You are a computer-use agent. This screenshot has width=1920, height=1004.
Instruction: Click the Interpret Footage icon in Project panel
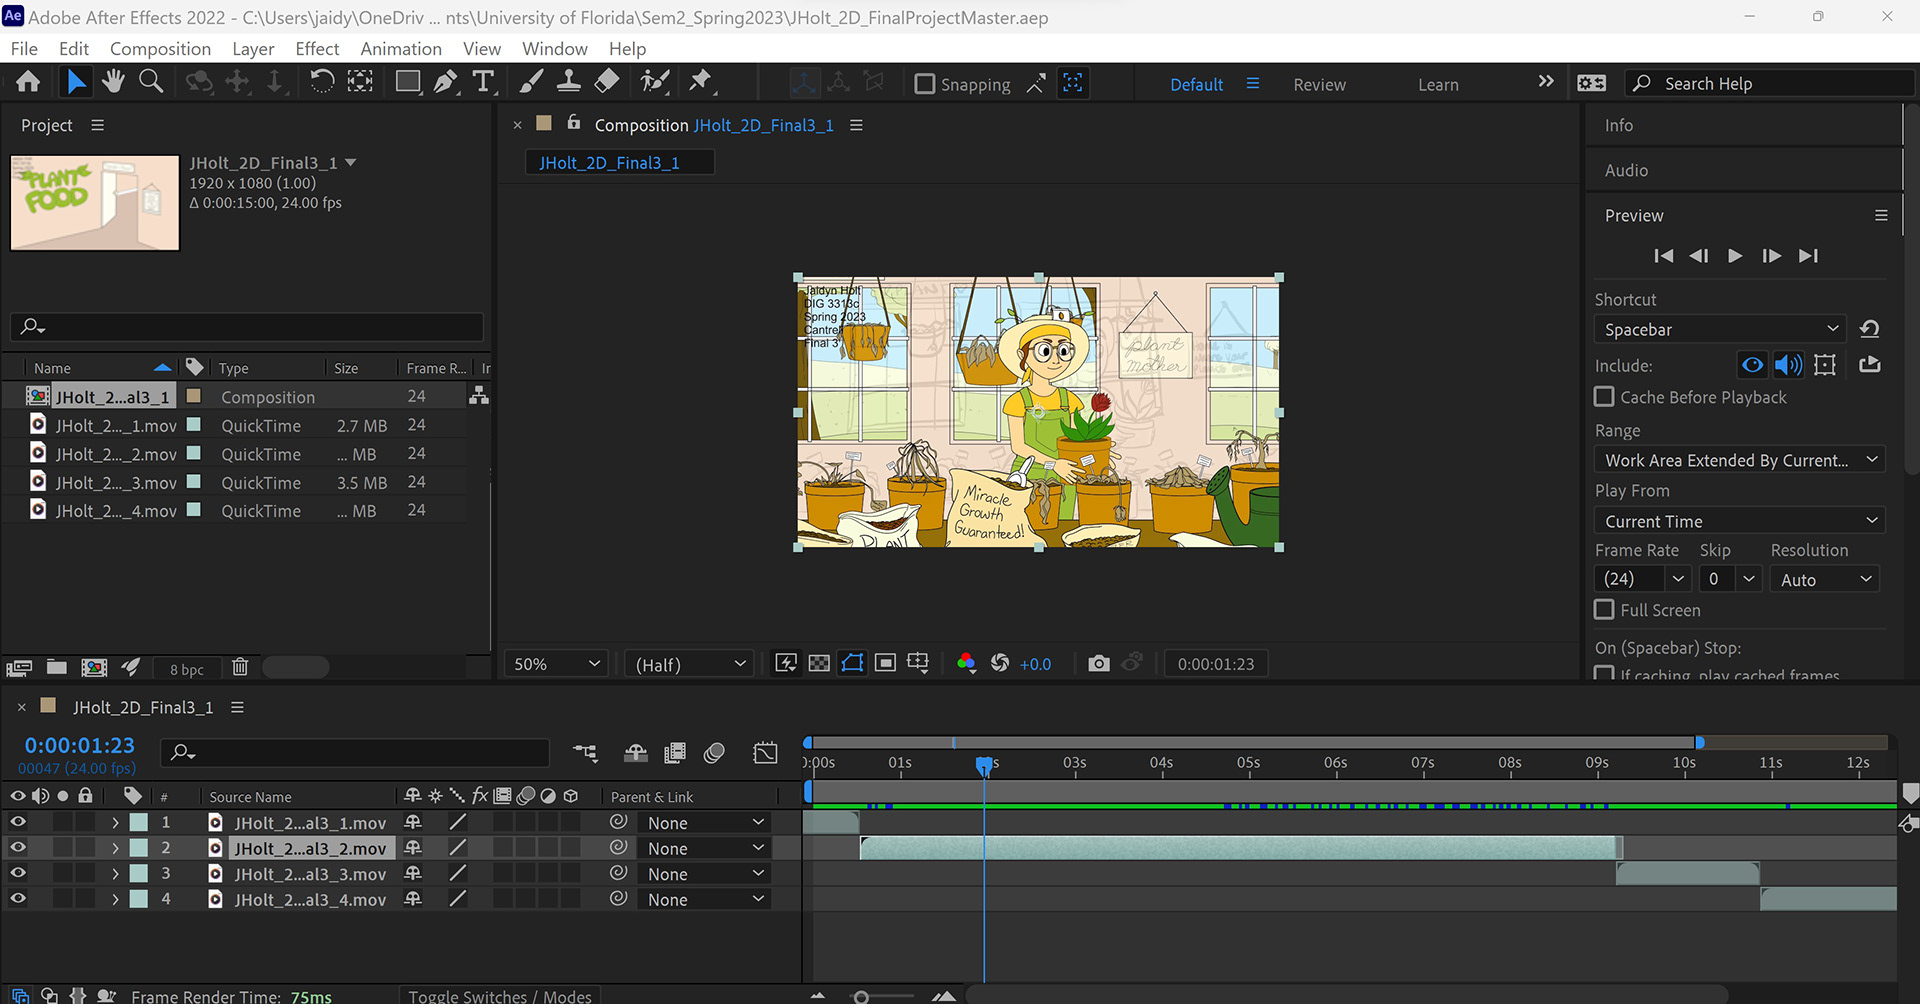point(19,668)
